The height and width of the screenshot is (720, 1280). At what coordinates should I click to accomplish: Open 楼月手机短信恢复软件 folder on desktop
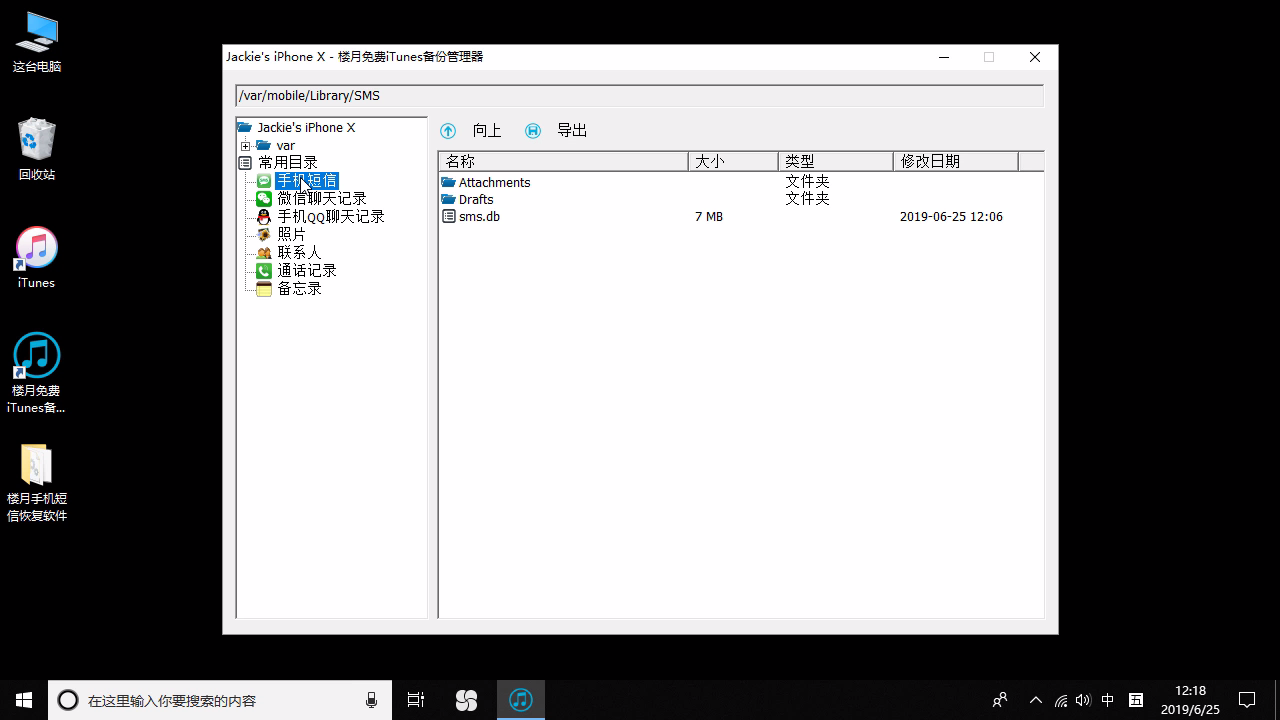click(x=37, y=483)
